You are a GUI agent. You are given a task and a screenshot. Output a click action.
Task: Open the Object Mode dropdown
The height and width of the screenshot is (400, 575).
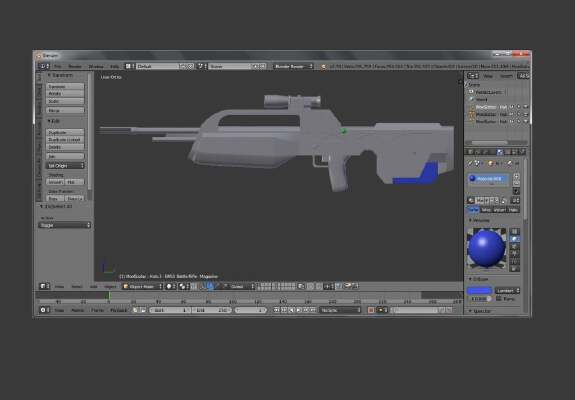click(x=142, y=286)
